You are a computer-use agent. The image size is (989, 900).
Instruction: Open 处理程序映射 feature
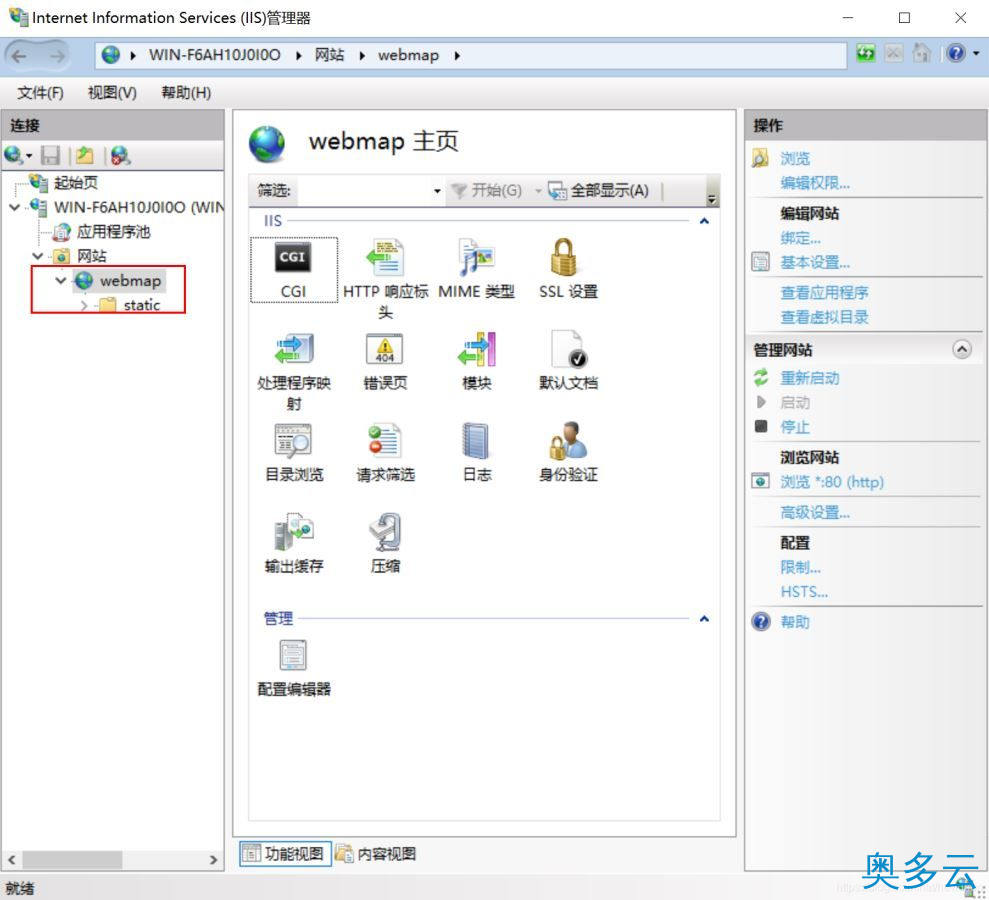click(x=294, y=371)
